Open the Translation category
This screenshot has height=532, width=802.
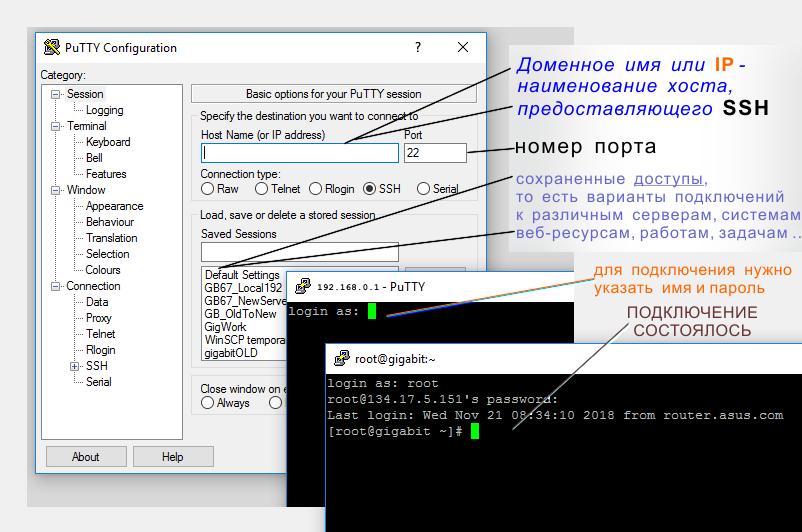point(112,238)
